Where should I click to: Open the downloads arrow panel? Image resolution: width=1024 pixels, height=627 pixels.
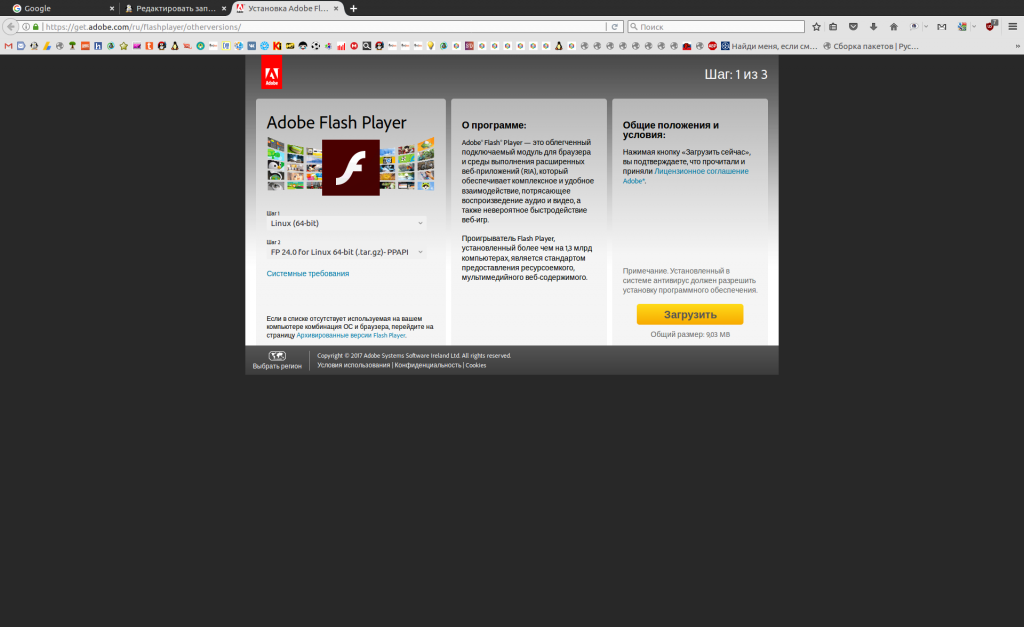coord(873,27)
